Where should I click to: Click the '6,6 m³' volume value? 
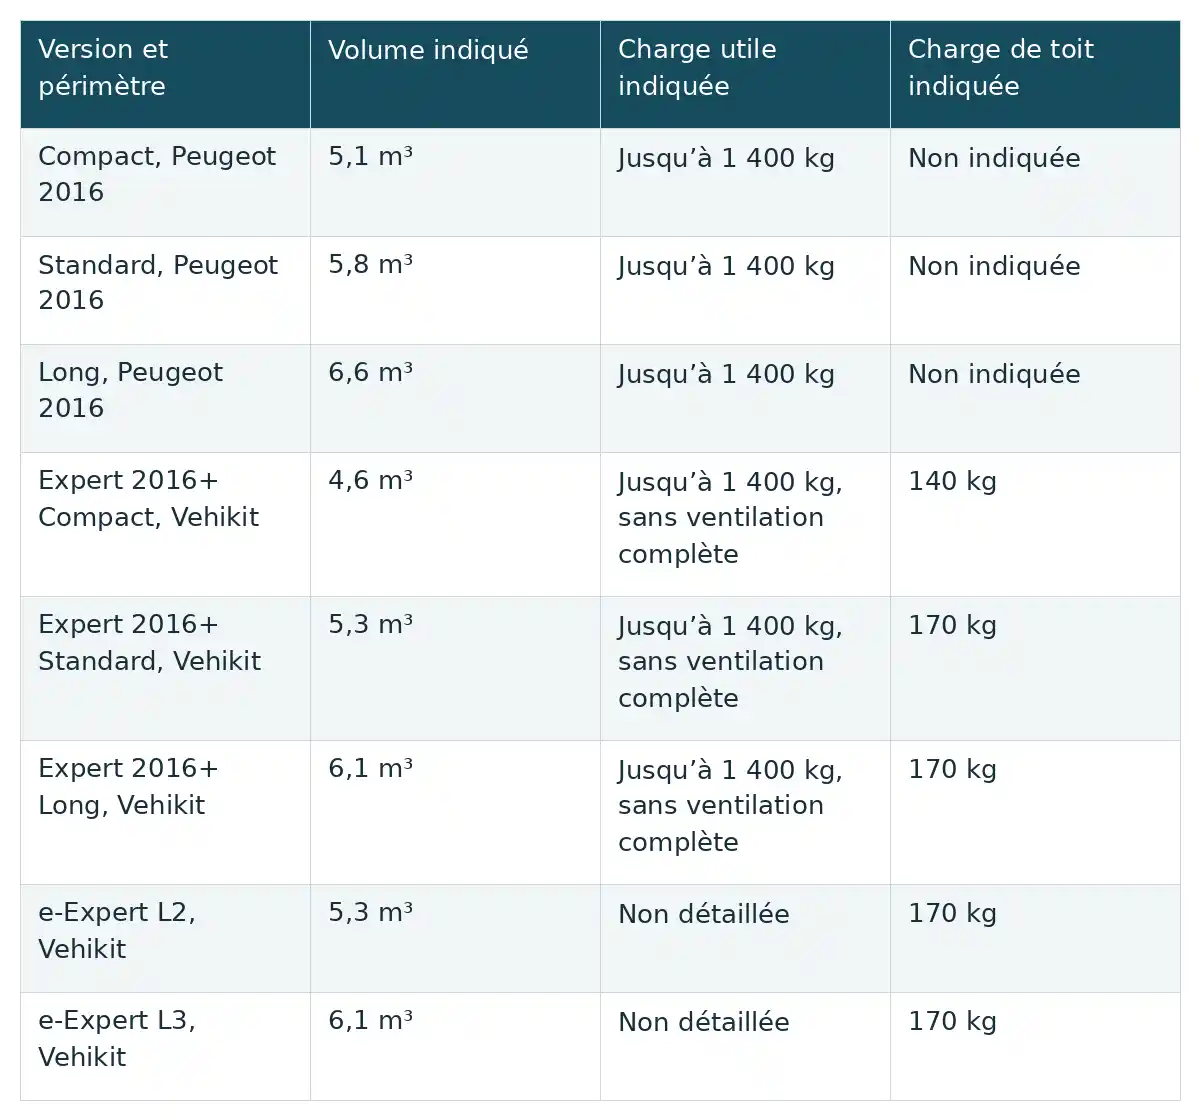(x=370, y=373)
